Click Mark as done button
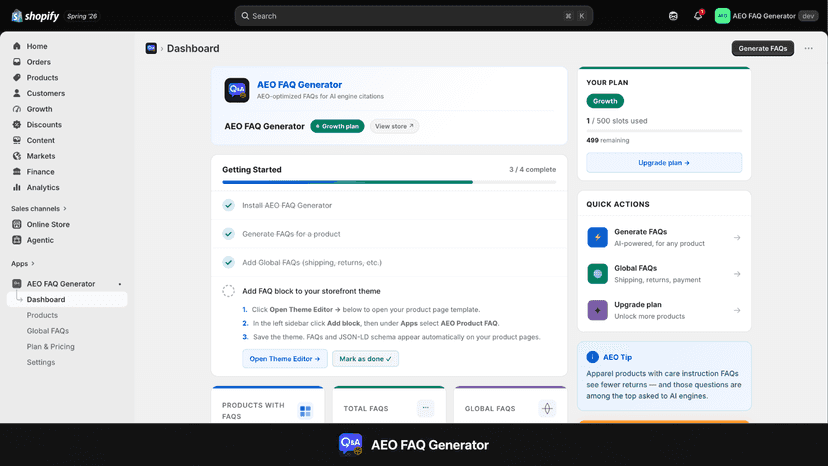The width and height of the screenshot is (828, 466). [365, 359]
